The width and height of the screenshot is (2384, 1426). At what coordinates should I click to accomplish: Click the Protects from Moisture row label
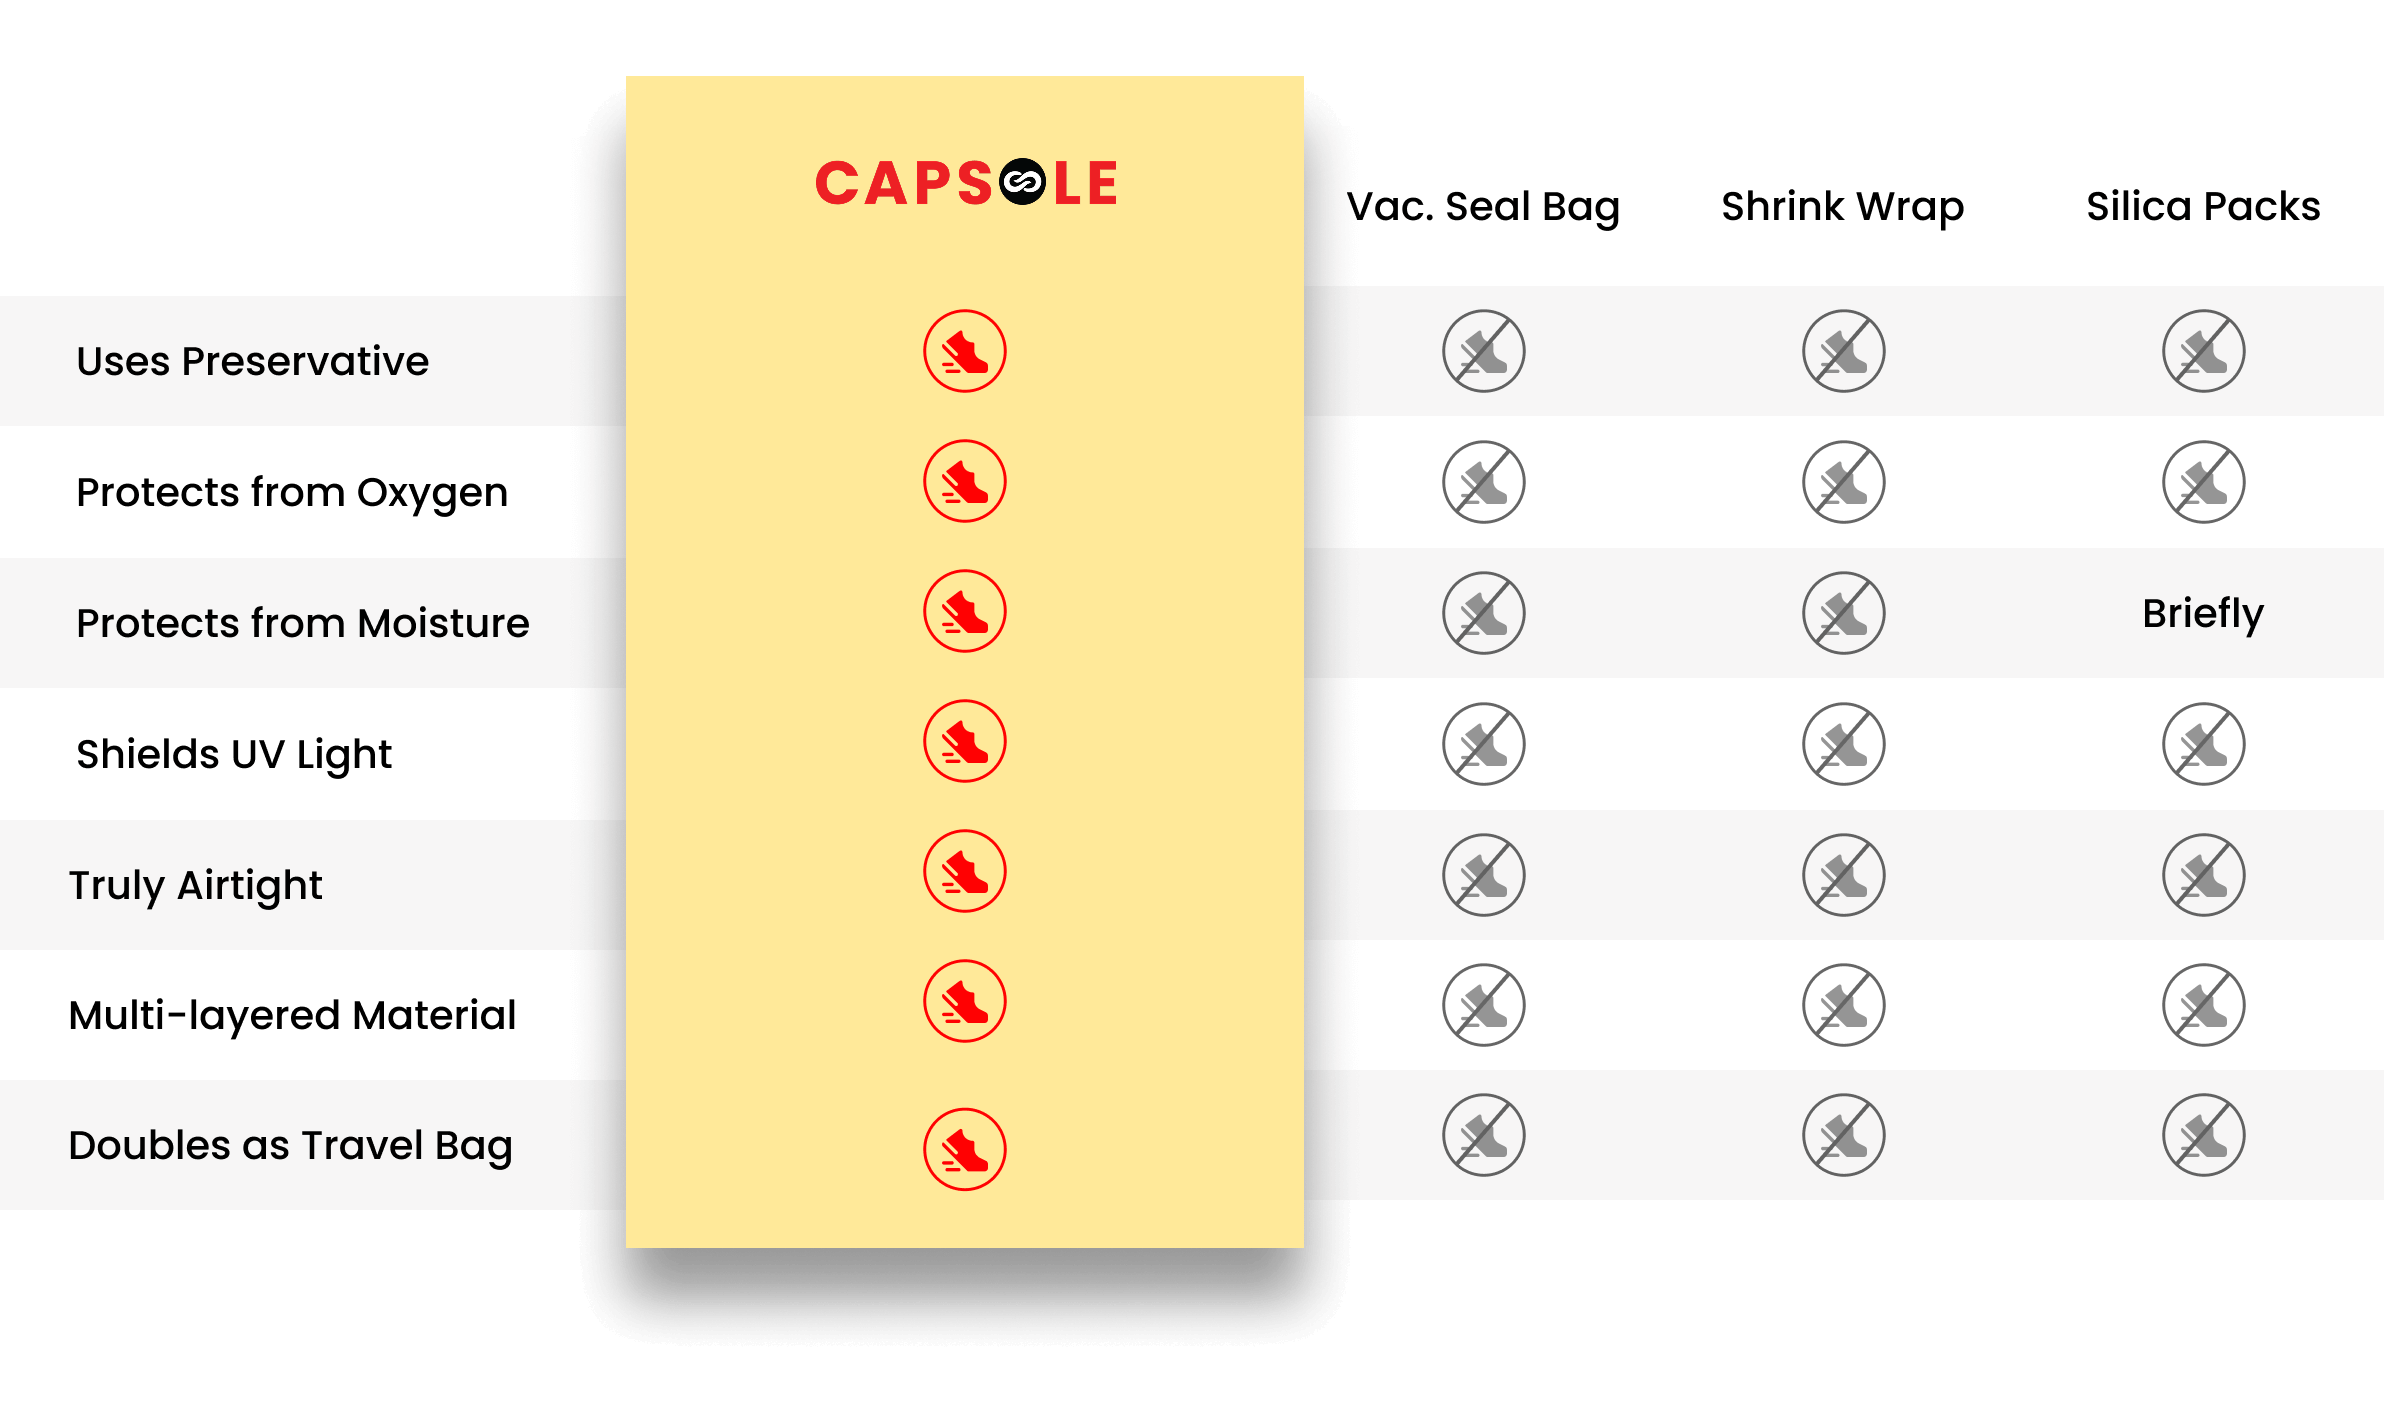pyautogui.click(x=303, y=622)
